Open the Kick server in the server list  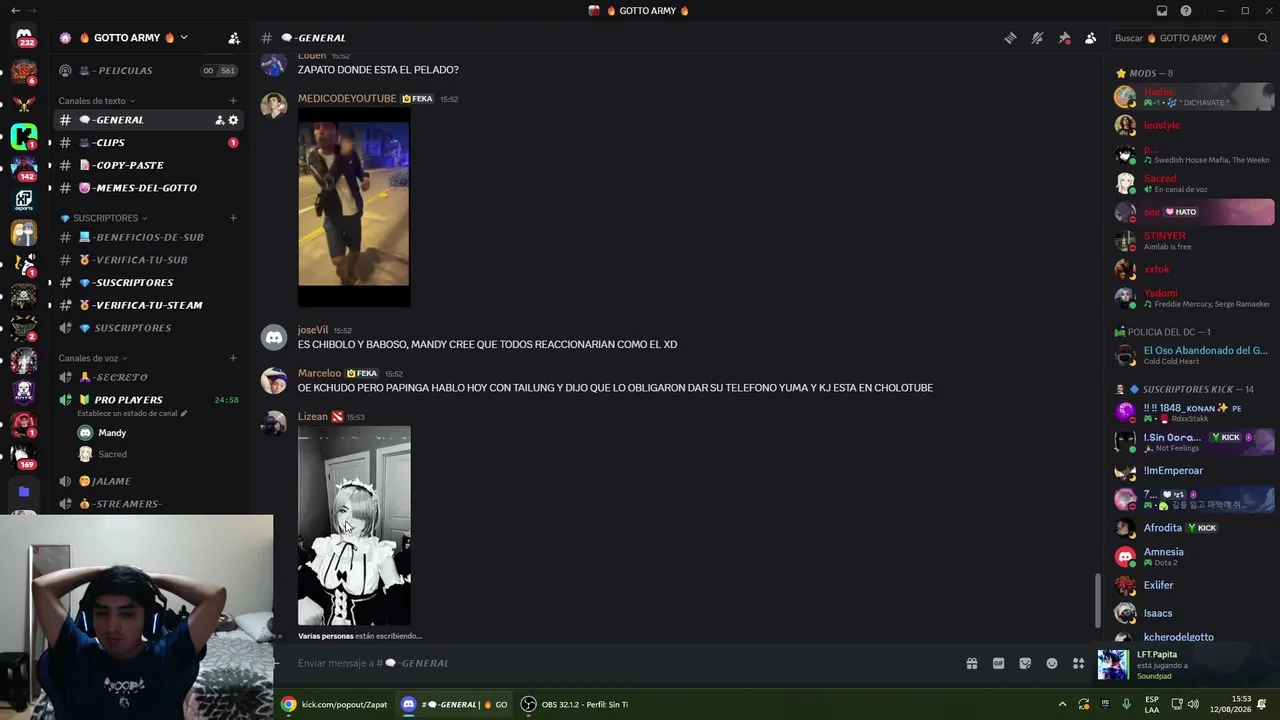click(x=24, y=136)
